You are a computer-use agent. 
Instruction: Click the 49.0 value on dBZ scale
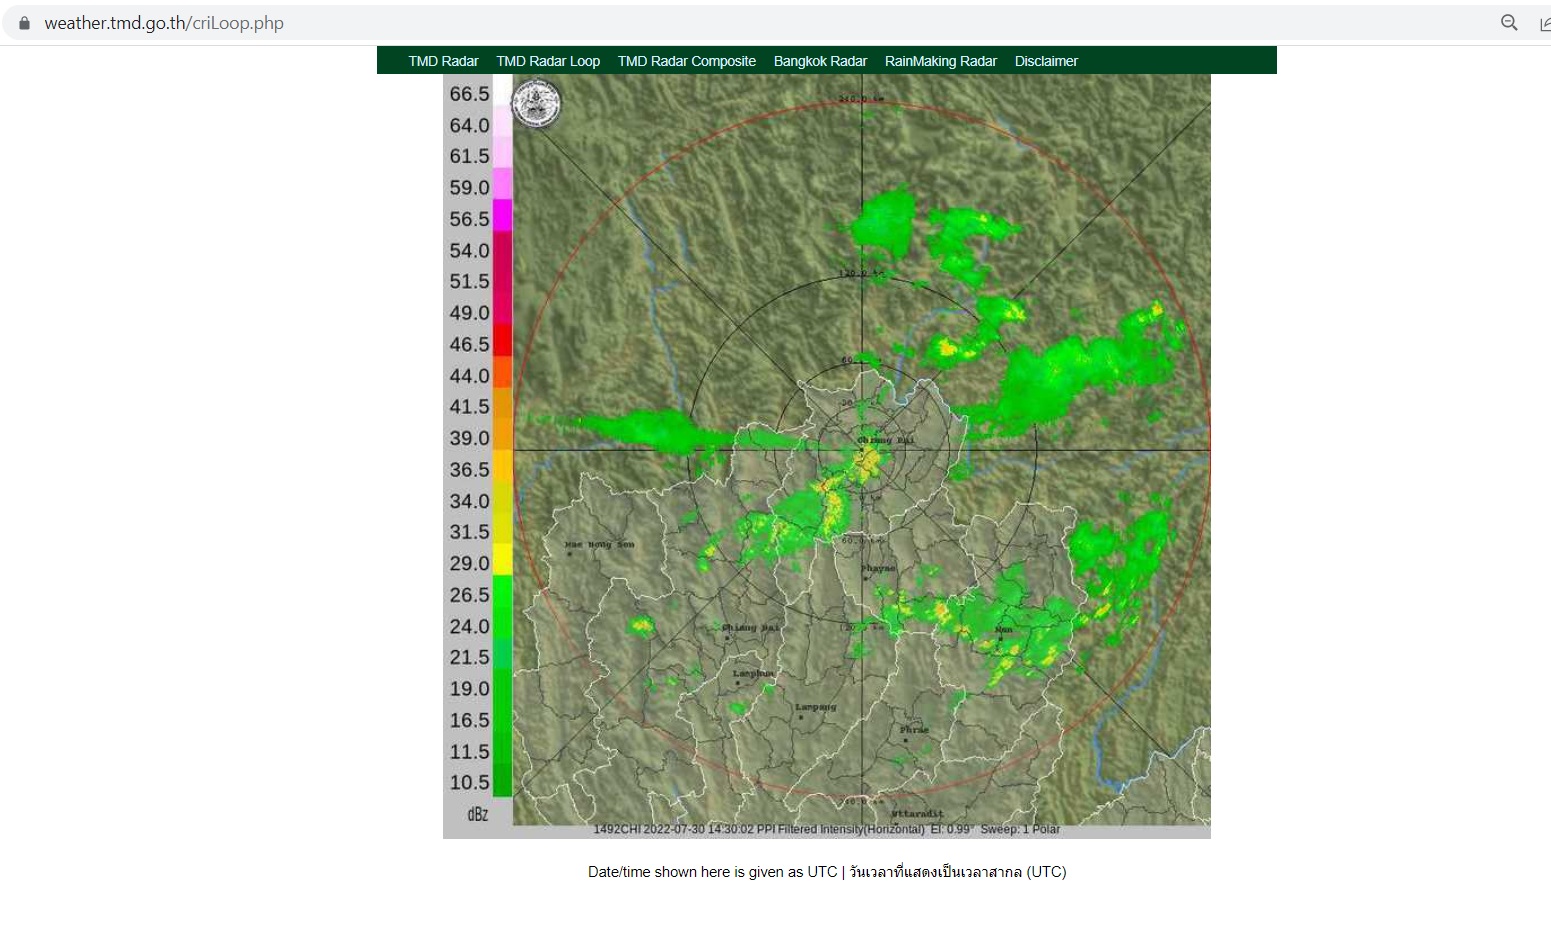pos(469,313)
